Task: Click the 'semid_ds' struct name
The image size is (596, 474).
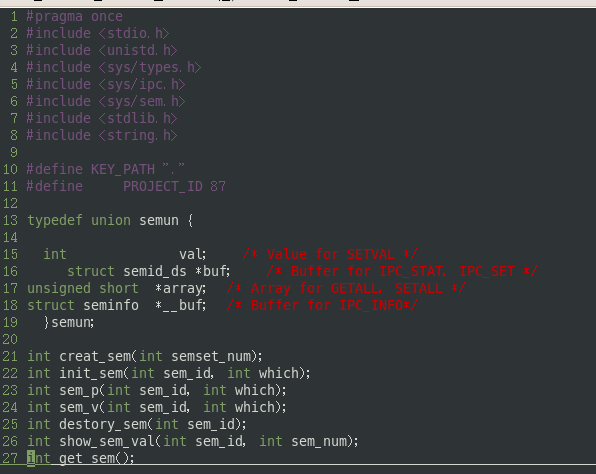Action: pos(155,271)
